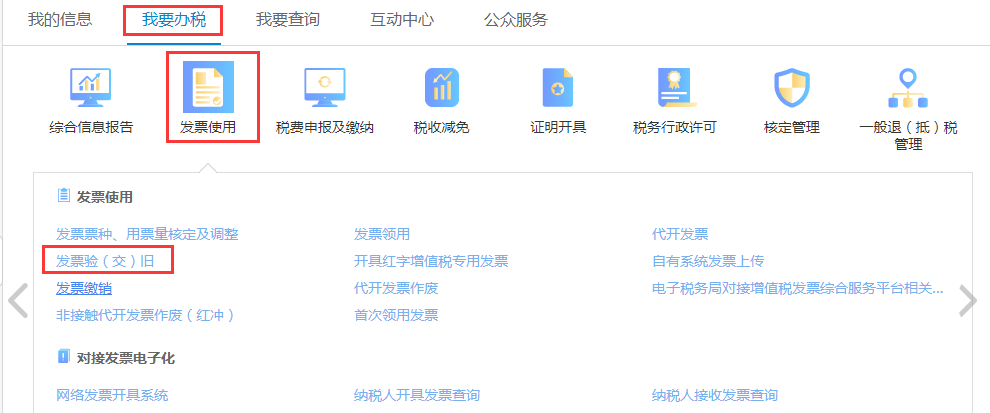Switch to the 我要查询 tab
990x413 pixels.
pos(288,20)
